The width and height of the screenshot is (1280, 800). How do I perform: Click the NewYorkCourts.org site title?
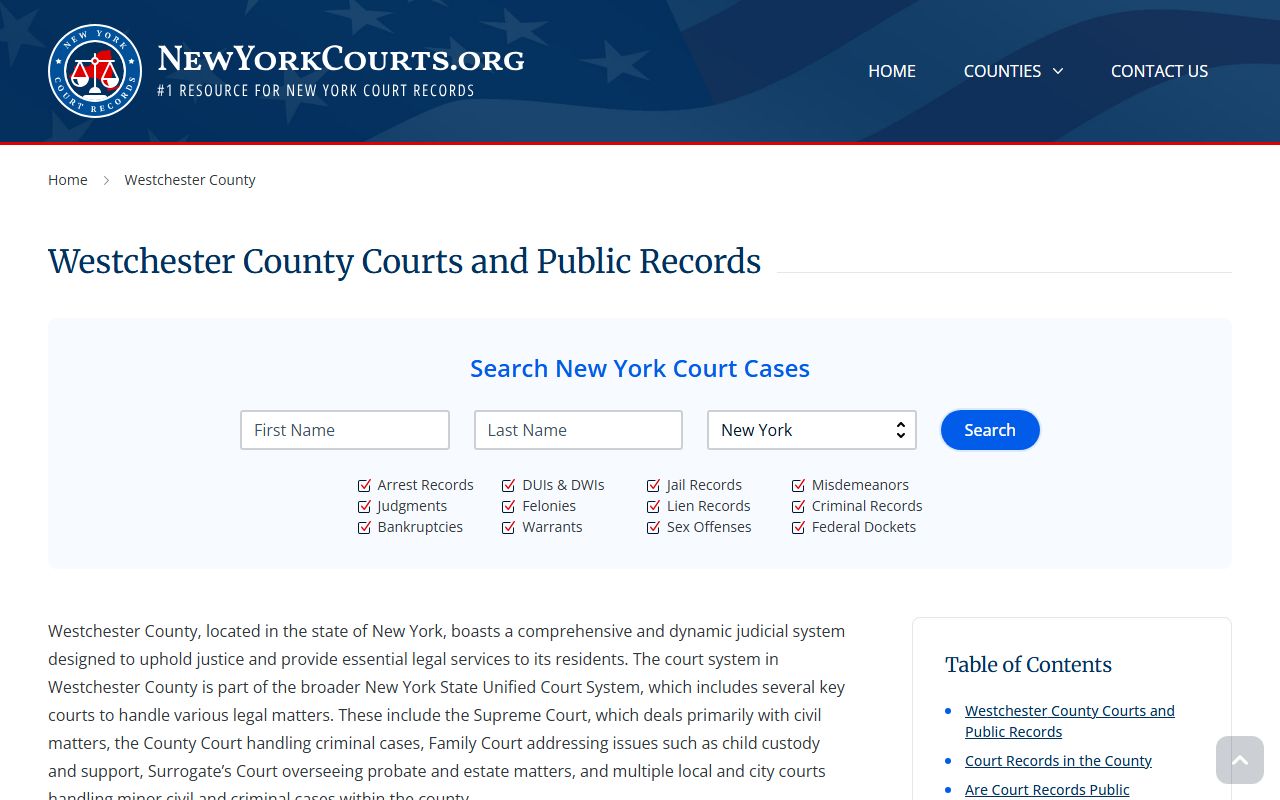[341, 59]
